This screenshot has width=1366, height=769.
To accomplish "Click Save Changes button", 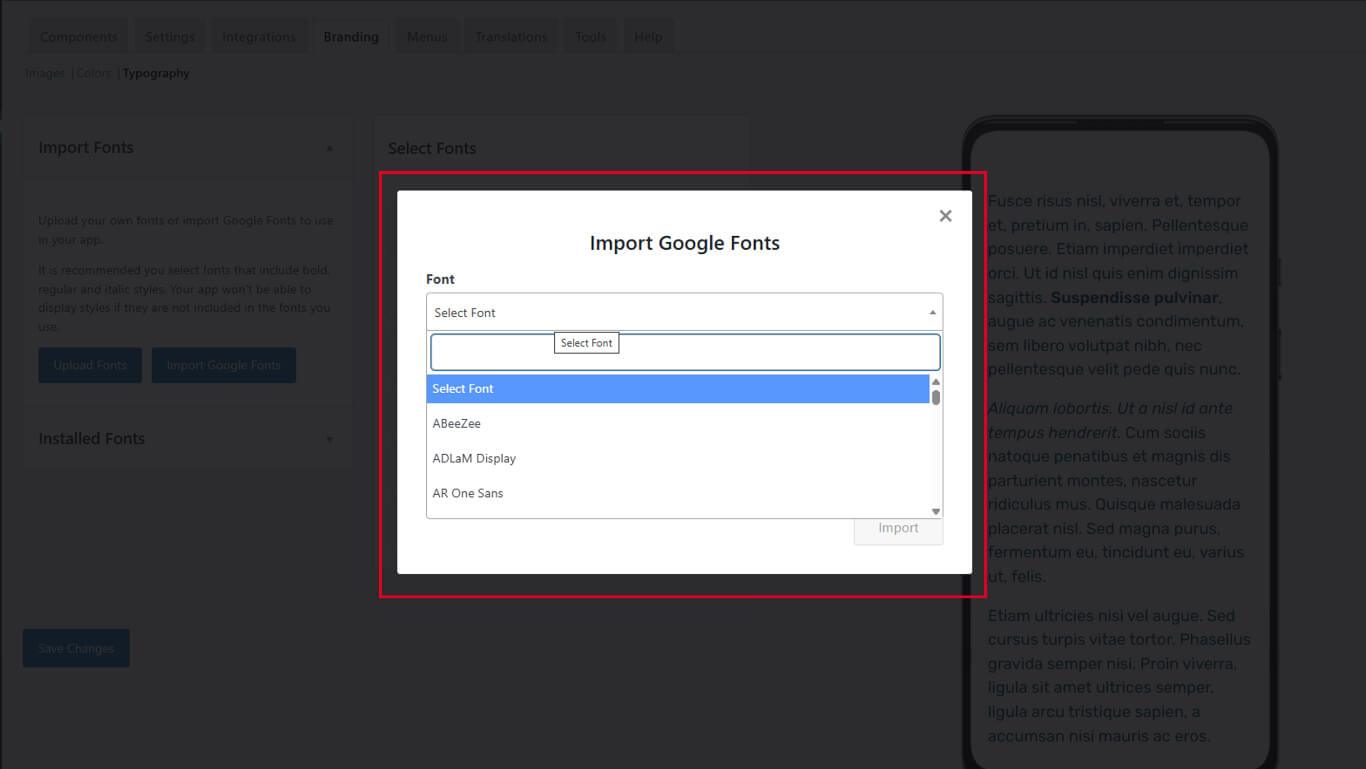I will (76, 648).
